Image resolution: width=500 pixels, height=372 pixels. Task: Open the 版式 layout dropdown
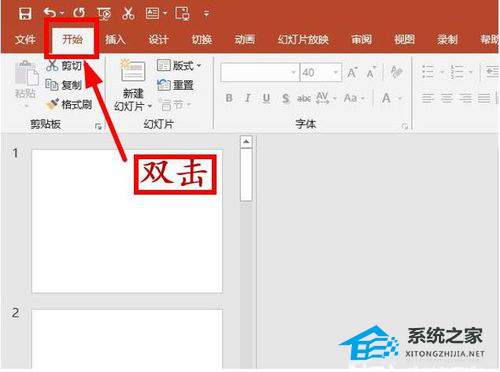click(179, 65)
